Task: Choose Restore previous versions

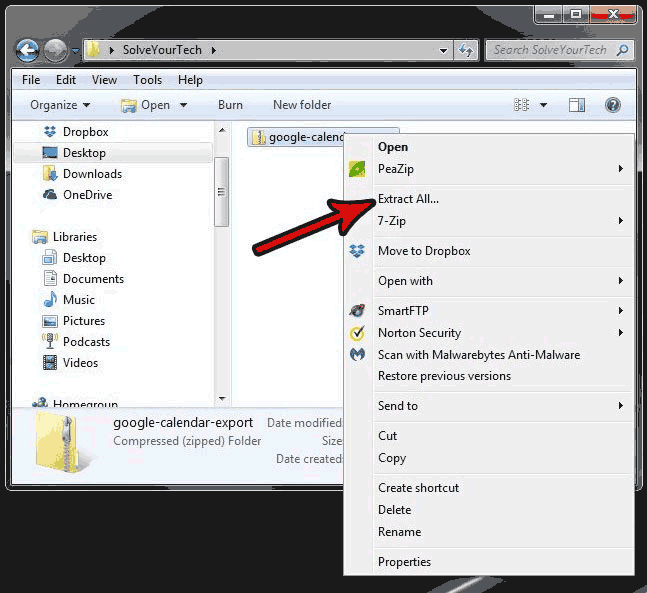Action: click(444, 376)
